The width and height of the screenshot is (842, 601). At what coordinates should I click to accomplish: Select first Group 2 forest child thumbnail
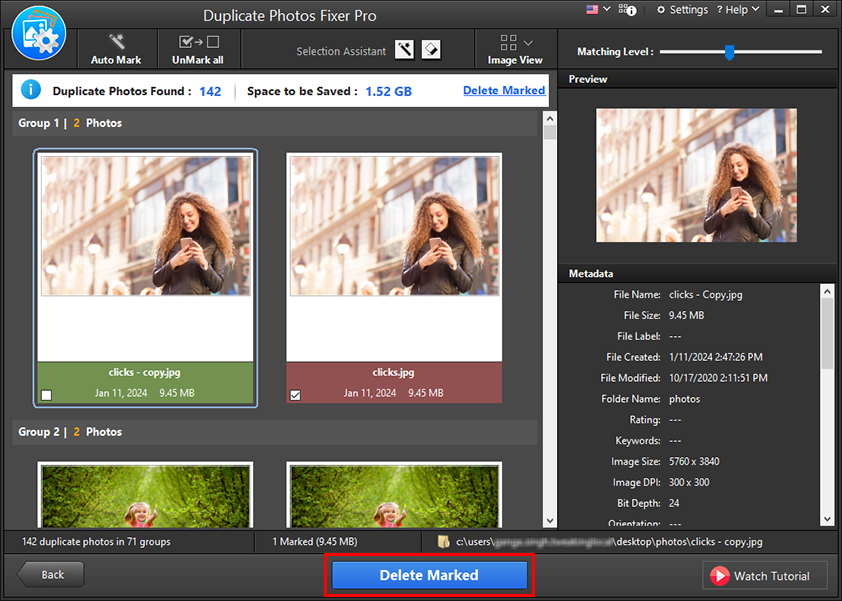click(x=146, y=496)
